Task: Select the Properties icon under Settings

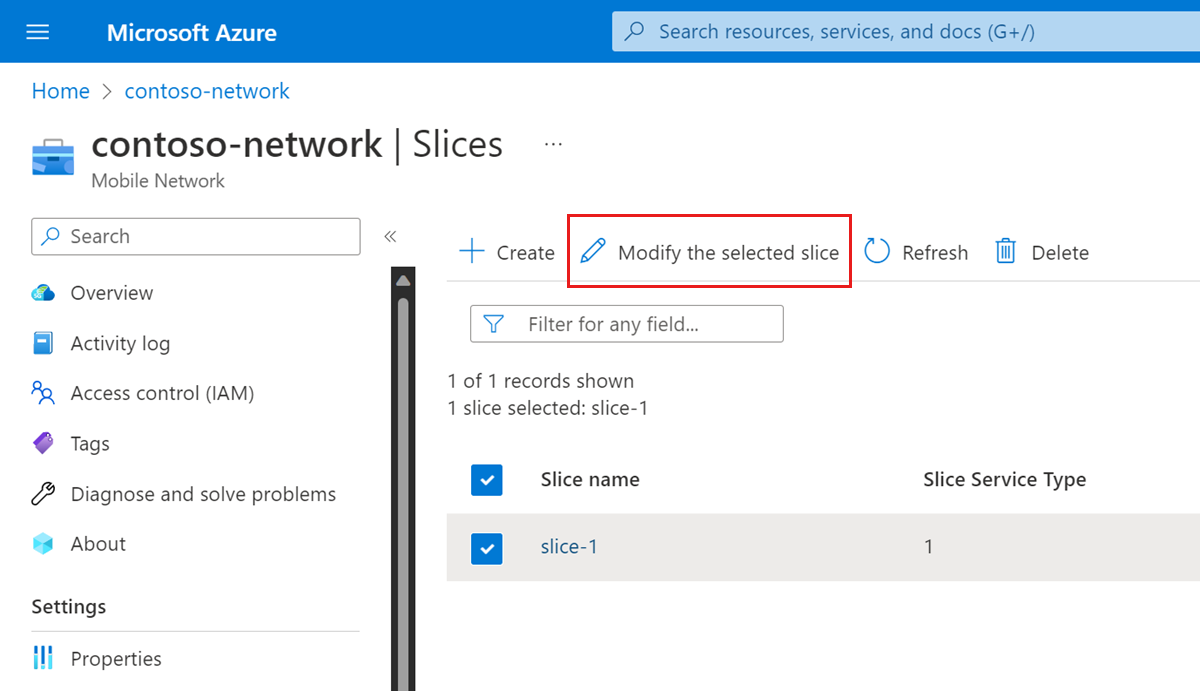Action: pyautogui.click(x=44, y=658)
